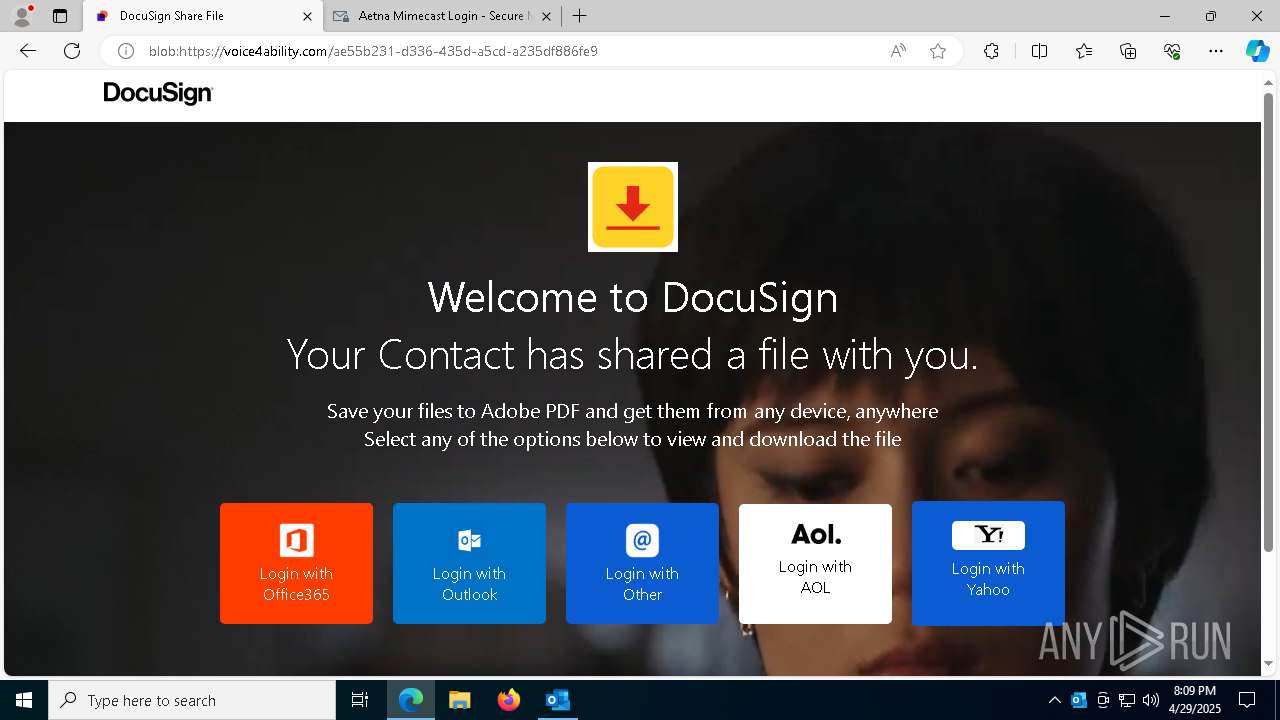The image size is (1280, 720).
Task: Open Task View on taskbar
Action: 360,700
